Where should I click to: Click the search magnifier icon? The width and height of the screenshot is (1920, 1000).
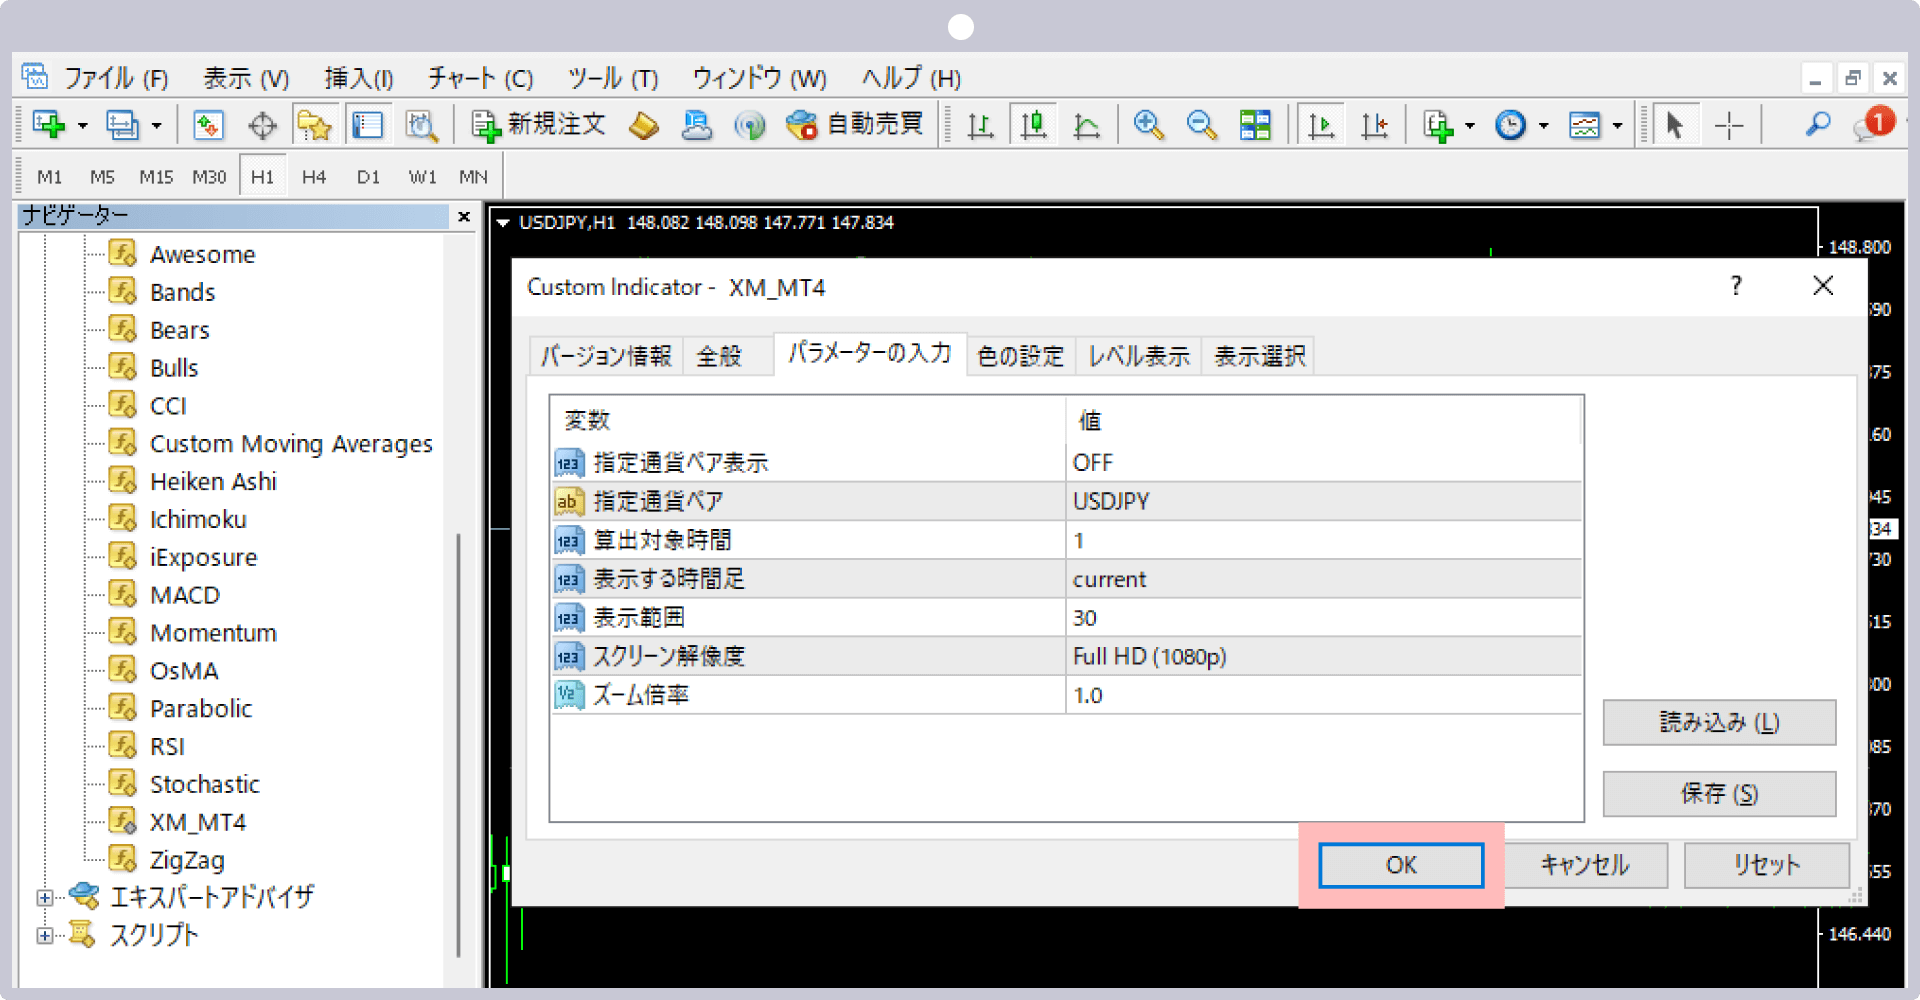[1818, 125]
